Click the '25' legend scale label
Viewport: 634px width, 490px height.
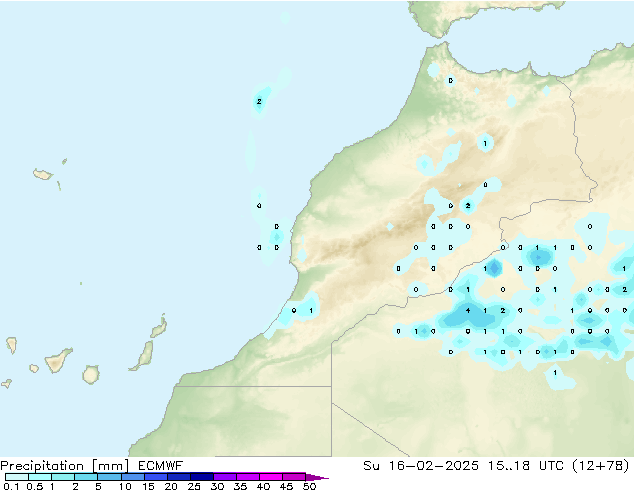(x=194, y=486)
